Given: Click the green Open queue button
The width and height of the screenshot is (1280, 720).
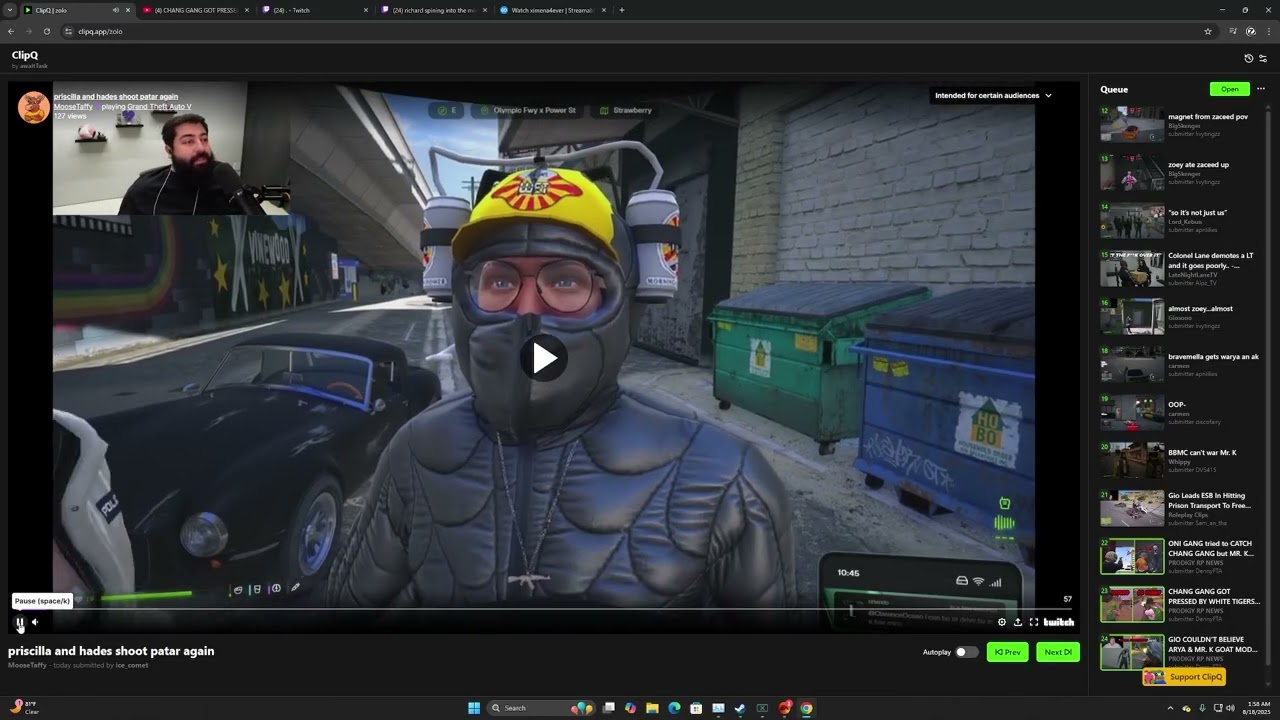Looking at the screenshot, I should click(1229, 89).
